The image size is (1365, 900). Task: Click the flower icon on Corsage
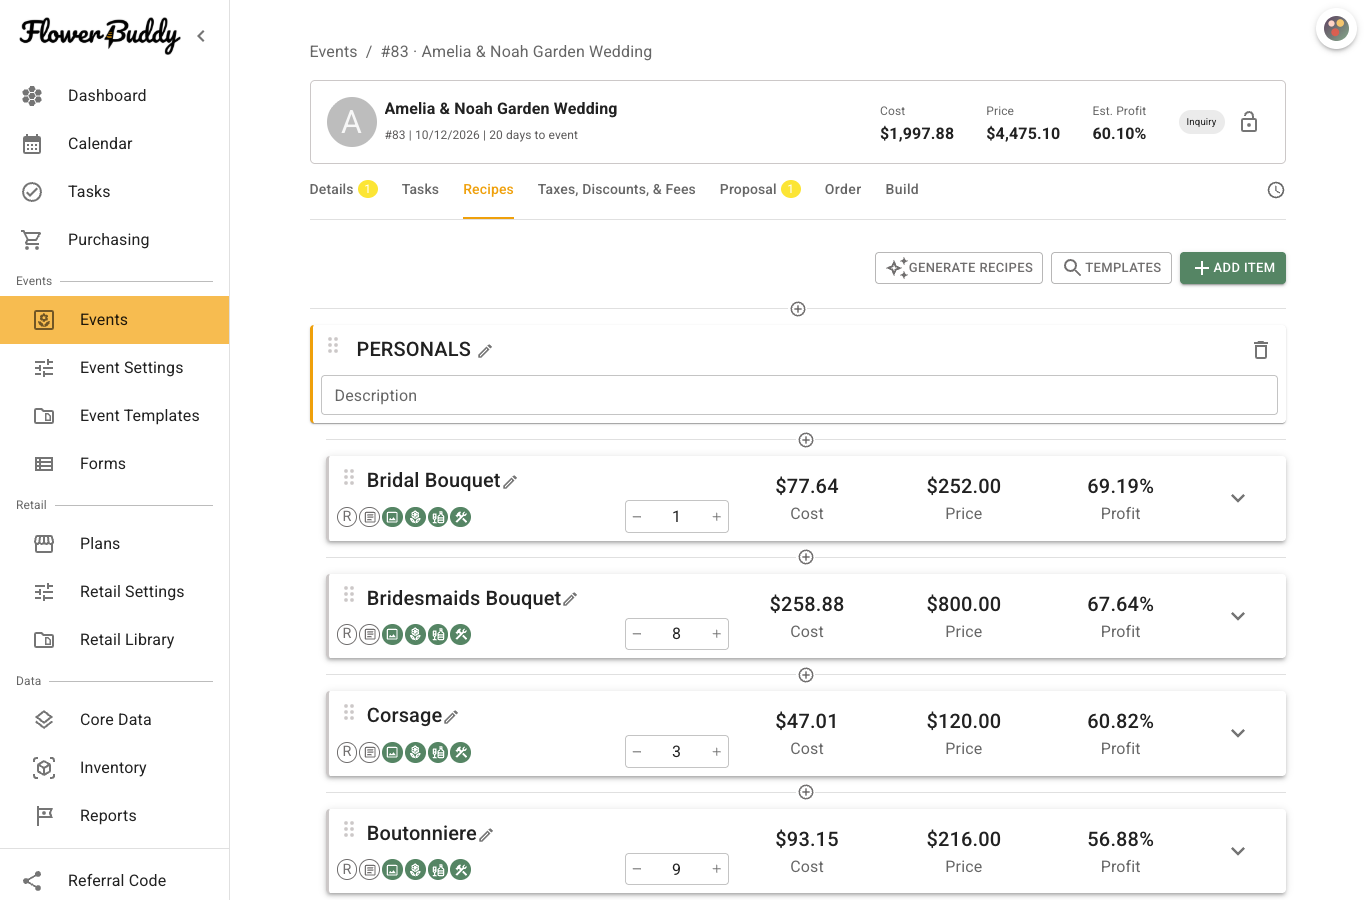(x=415, y=752)
